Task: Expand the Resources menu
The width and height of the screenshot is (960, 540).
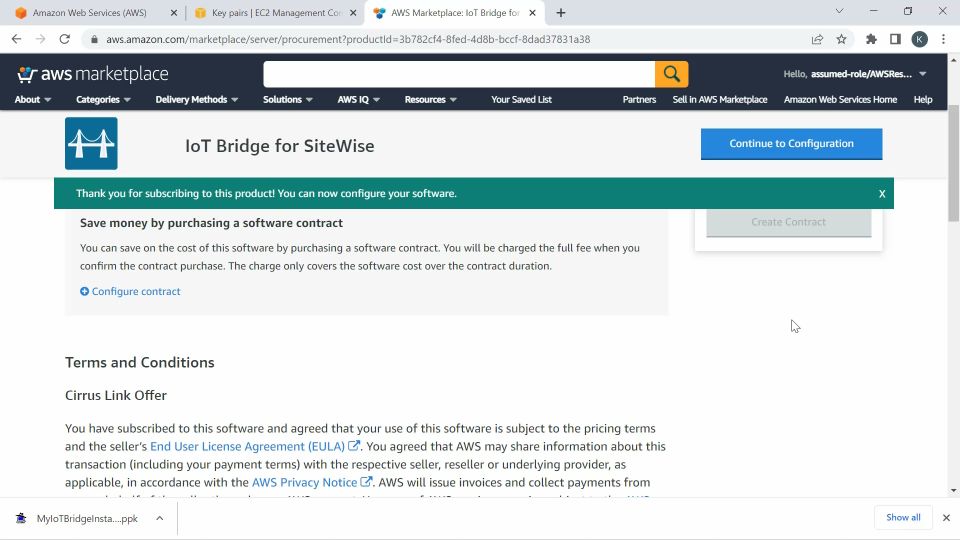Action: tap(430, 99)
